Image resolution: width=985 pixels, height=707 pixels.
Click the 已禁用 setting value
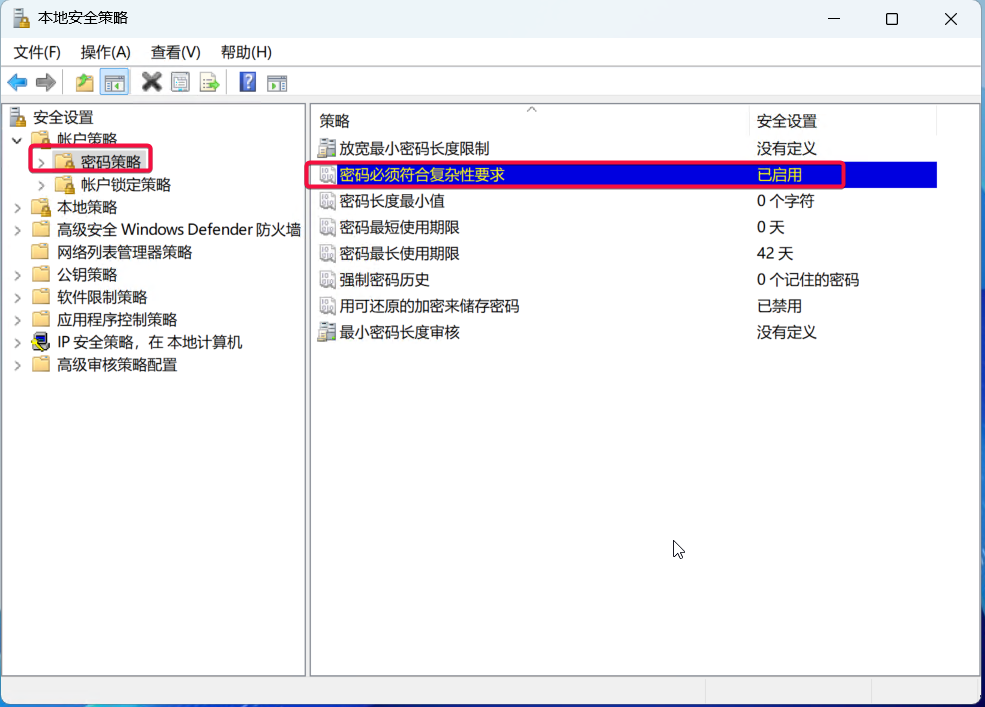pos(779,306)
